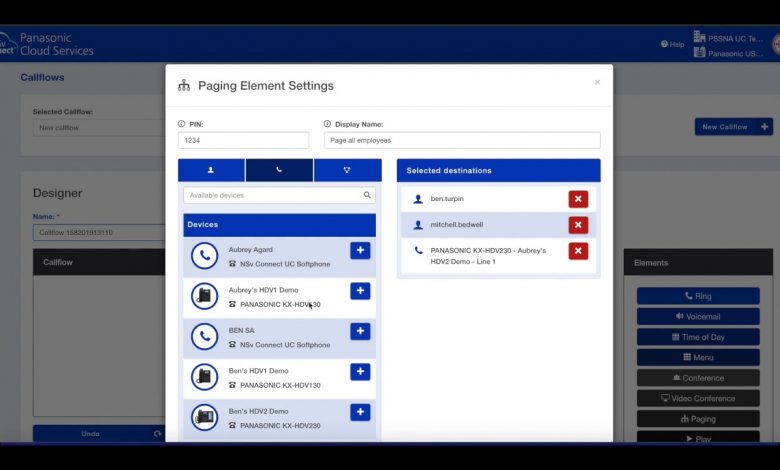The width and height of the screenshot is (780, 470).
Task: Click user icon beside ben.turpin
Action: (418, 199)
